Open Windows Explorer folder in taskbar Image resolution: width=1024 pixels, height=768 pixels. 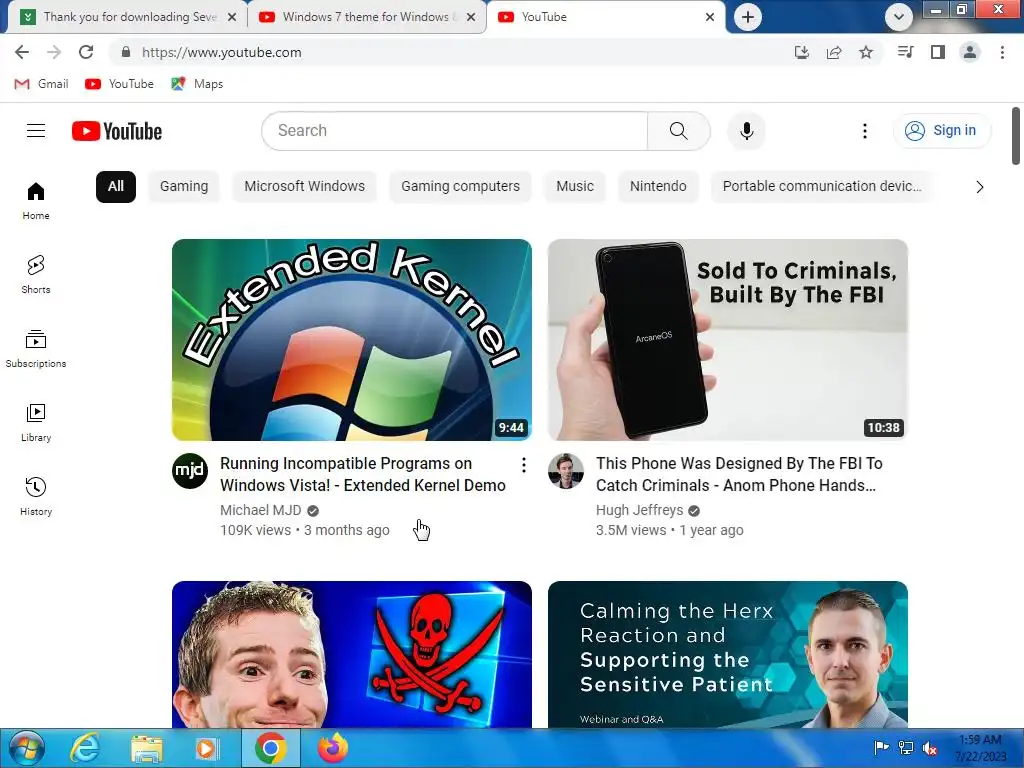tap(146, 748)
